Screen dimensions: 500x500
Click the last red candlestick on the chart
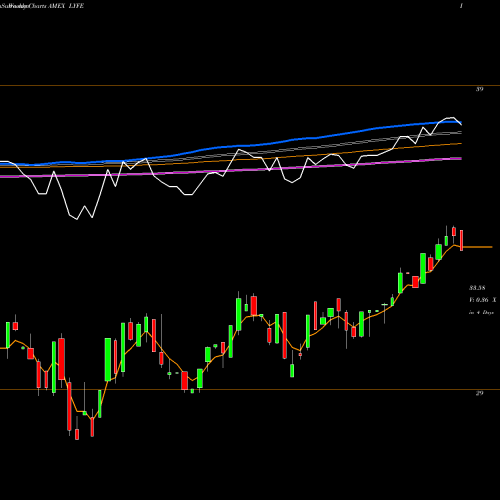[462, 240]
